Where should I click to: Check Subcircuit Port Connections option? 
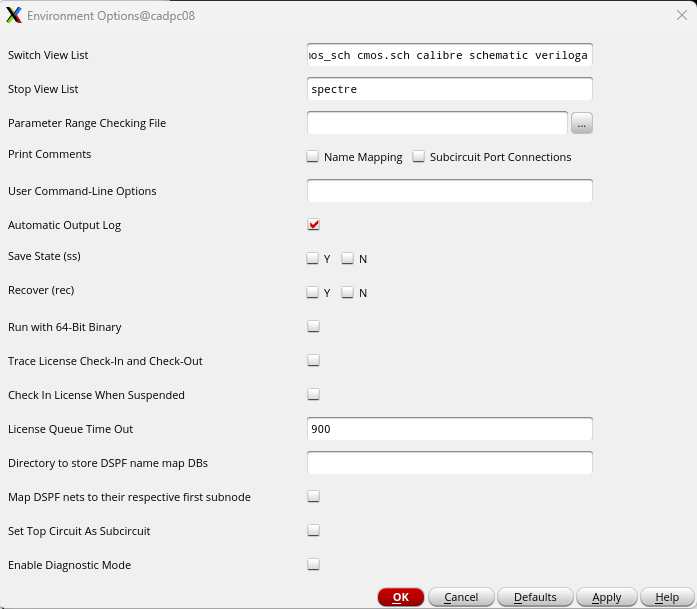418,156
